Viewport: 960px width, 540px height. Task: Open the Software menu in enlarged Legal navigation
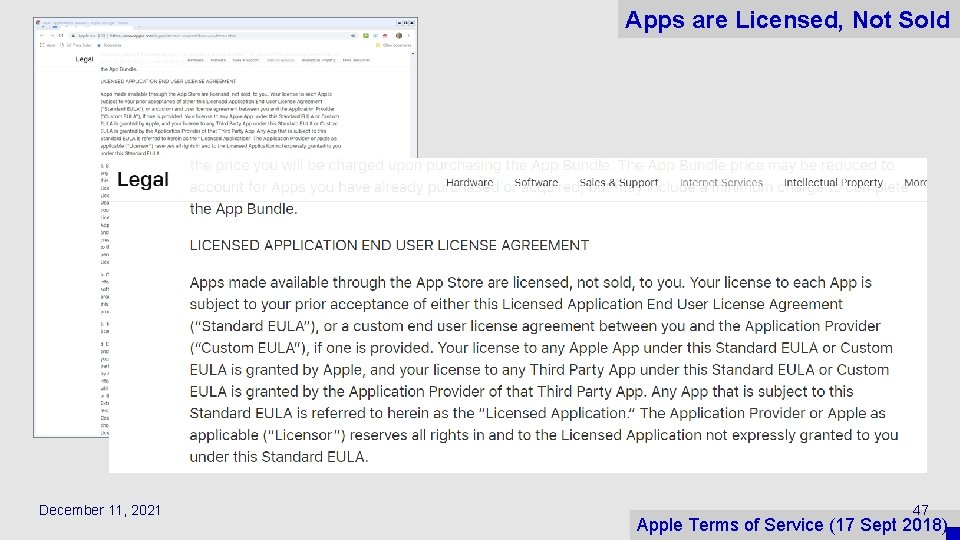[x=536, y=182]
